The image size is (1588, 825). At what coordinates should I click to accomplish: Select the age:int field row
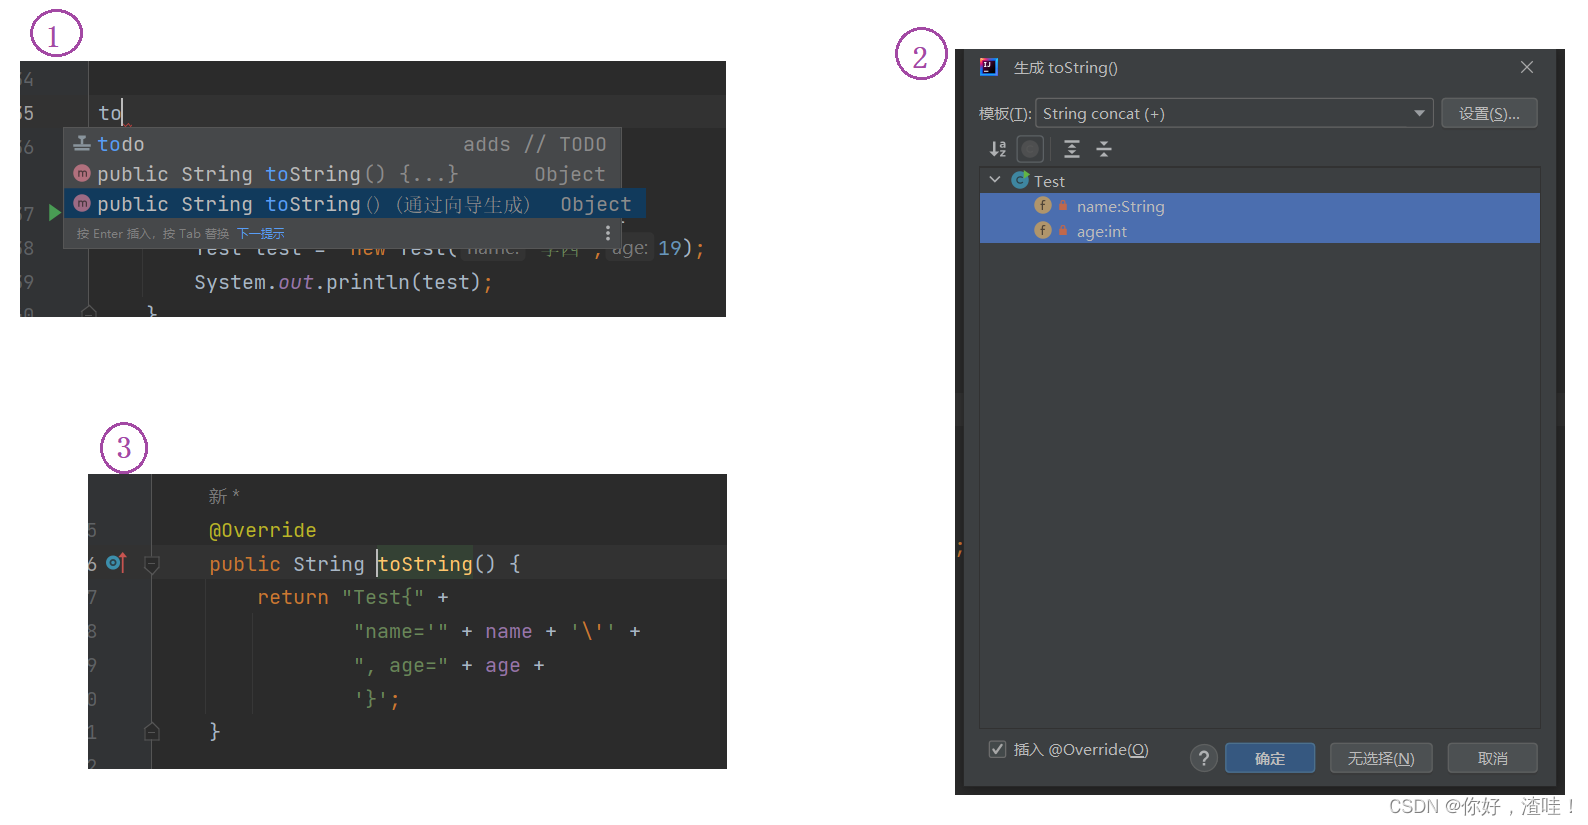coord(1259,231)
